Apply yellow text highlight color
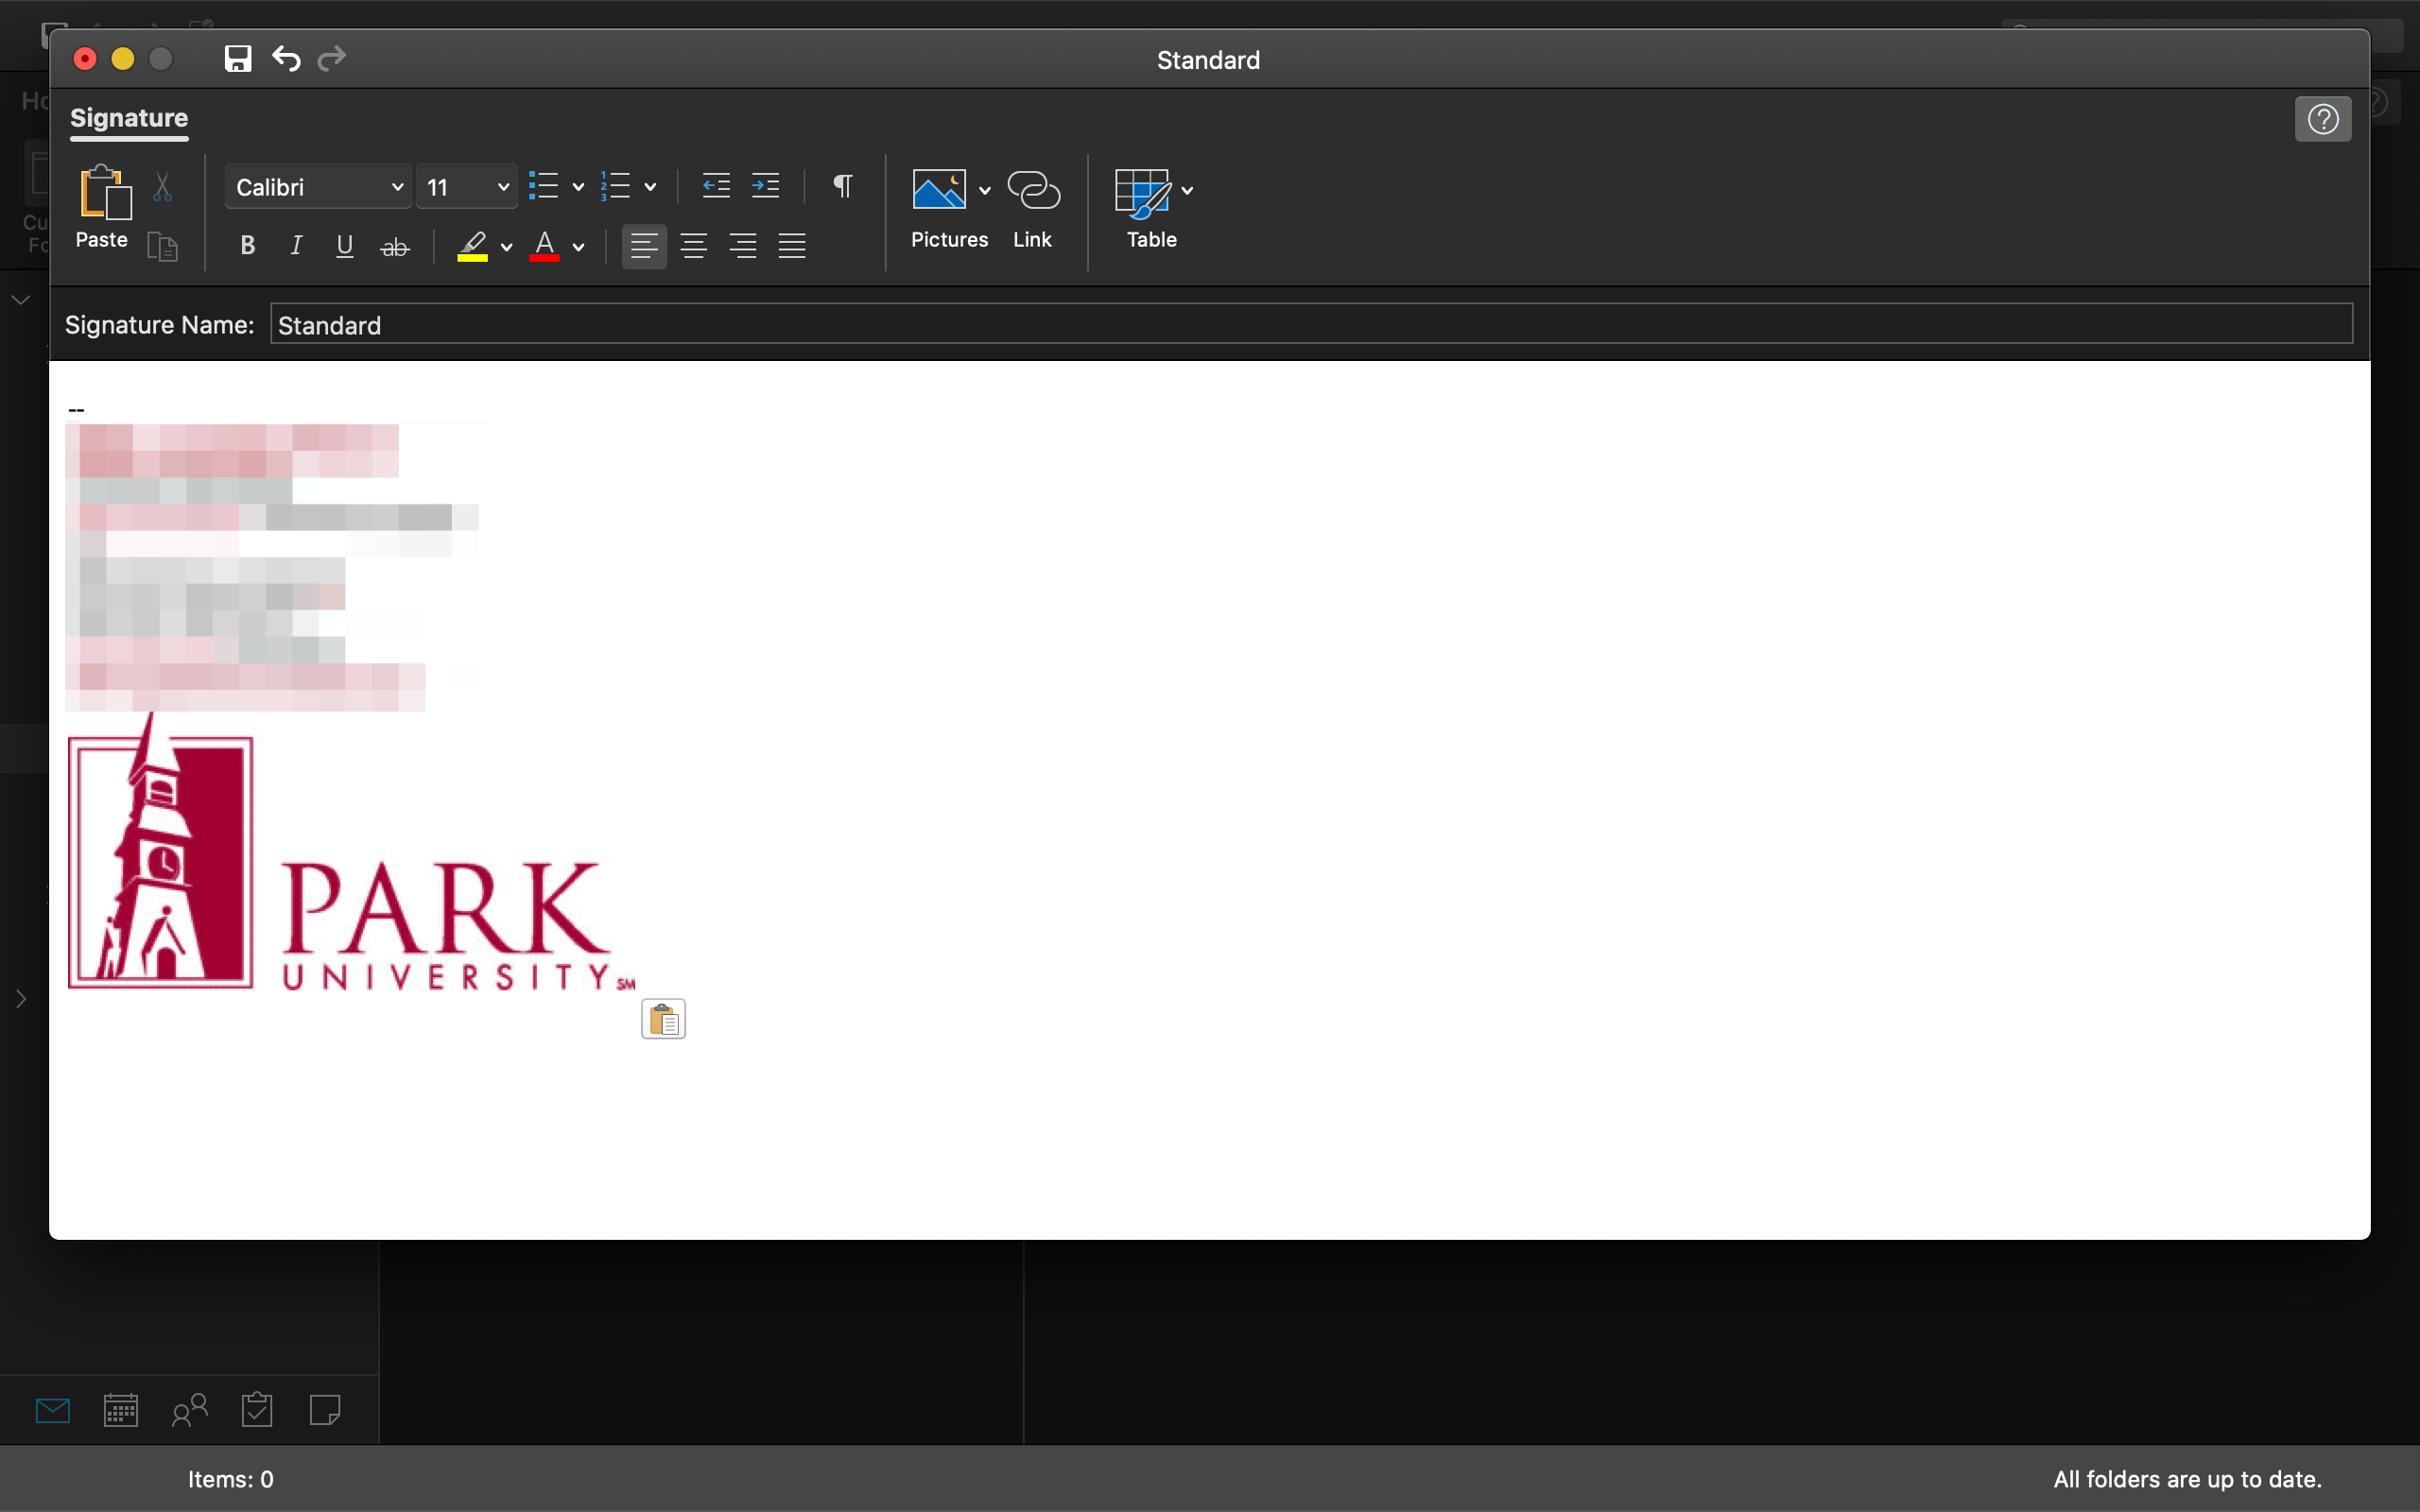 click(x=472, y=246)
